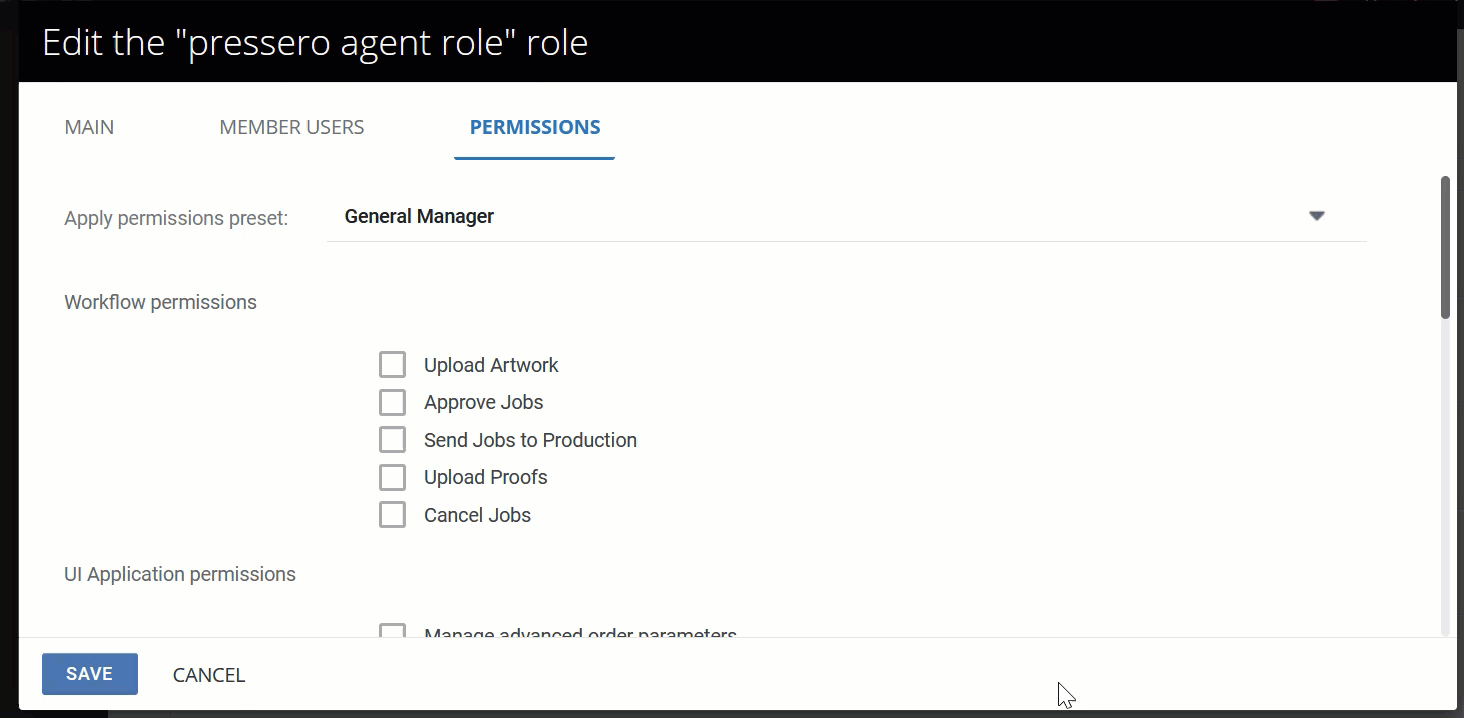
Task: Tick the Upload Proofs checkbox
Action: (392, 477)
